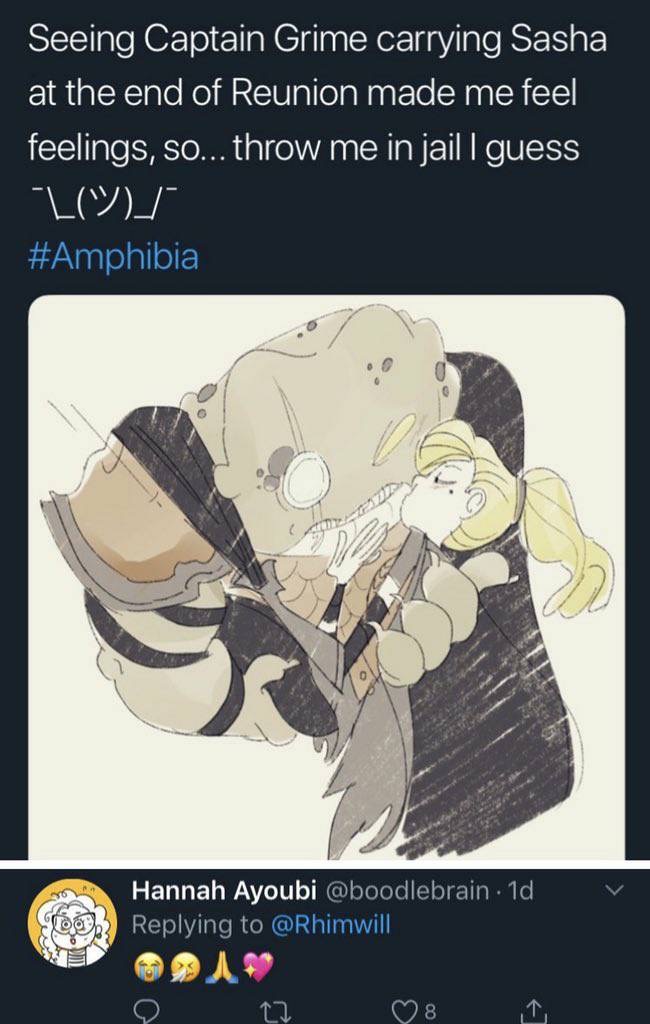Open the #Amphibia hashtag
The height and width of the screenshot is (1024, 650).
[x=113, y=255]
